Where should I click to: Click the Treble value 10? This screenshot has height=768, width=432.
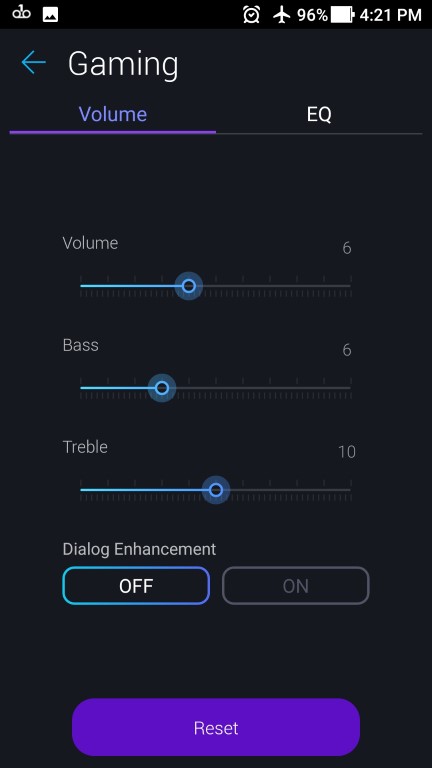[347, 452]
